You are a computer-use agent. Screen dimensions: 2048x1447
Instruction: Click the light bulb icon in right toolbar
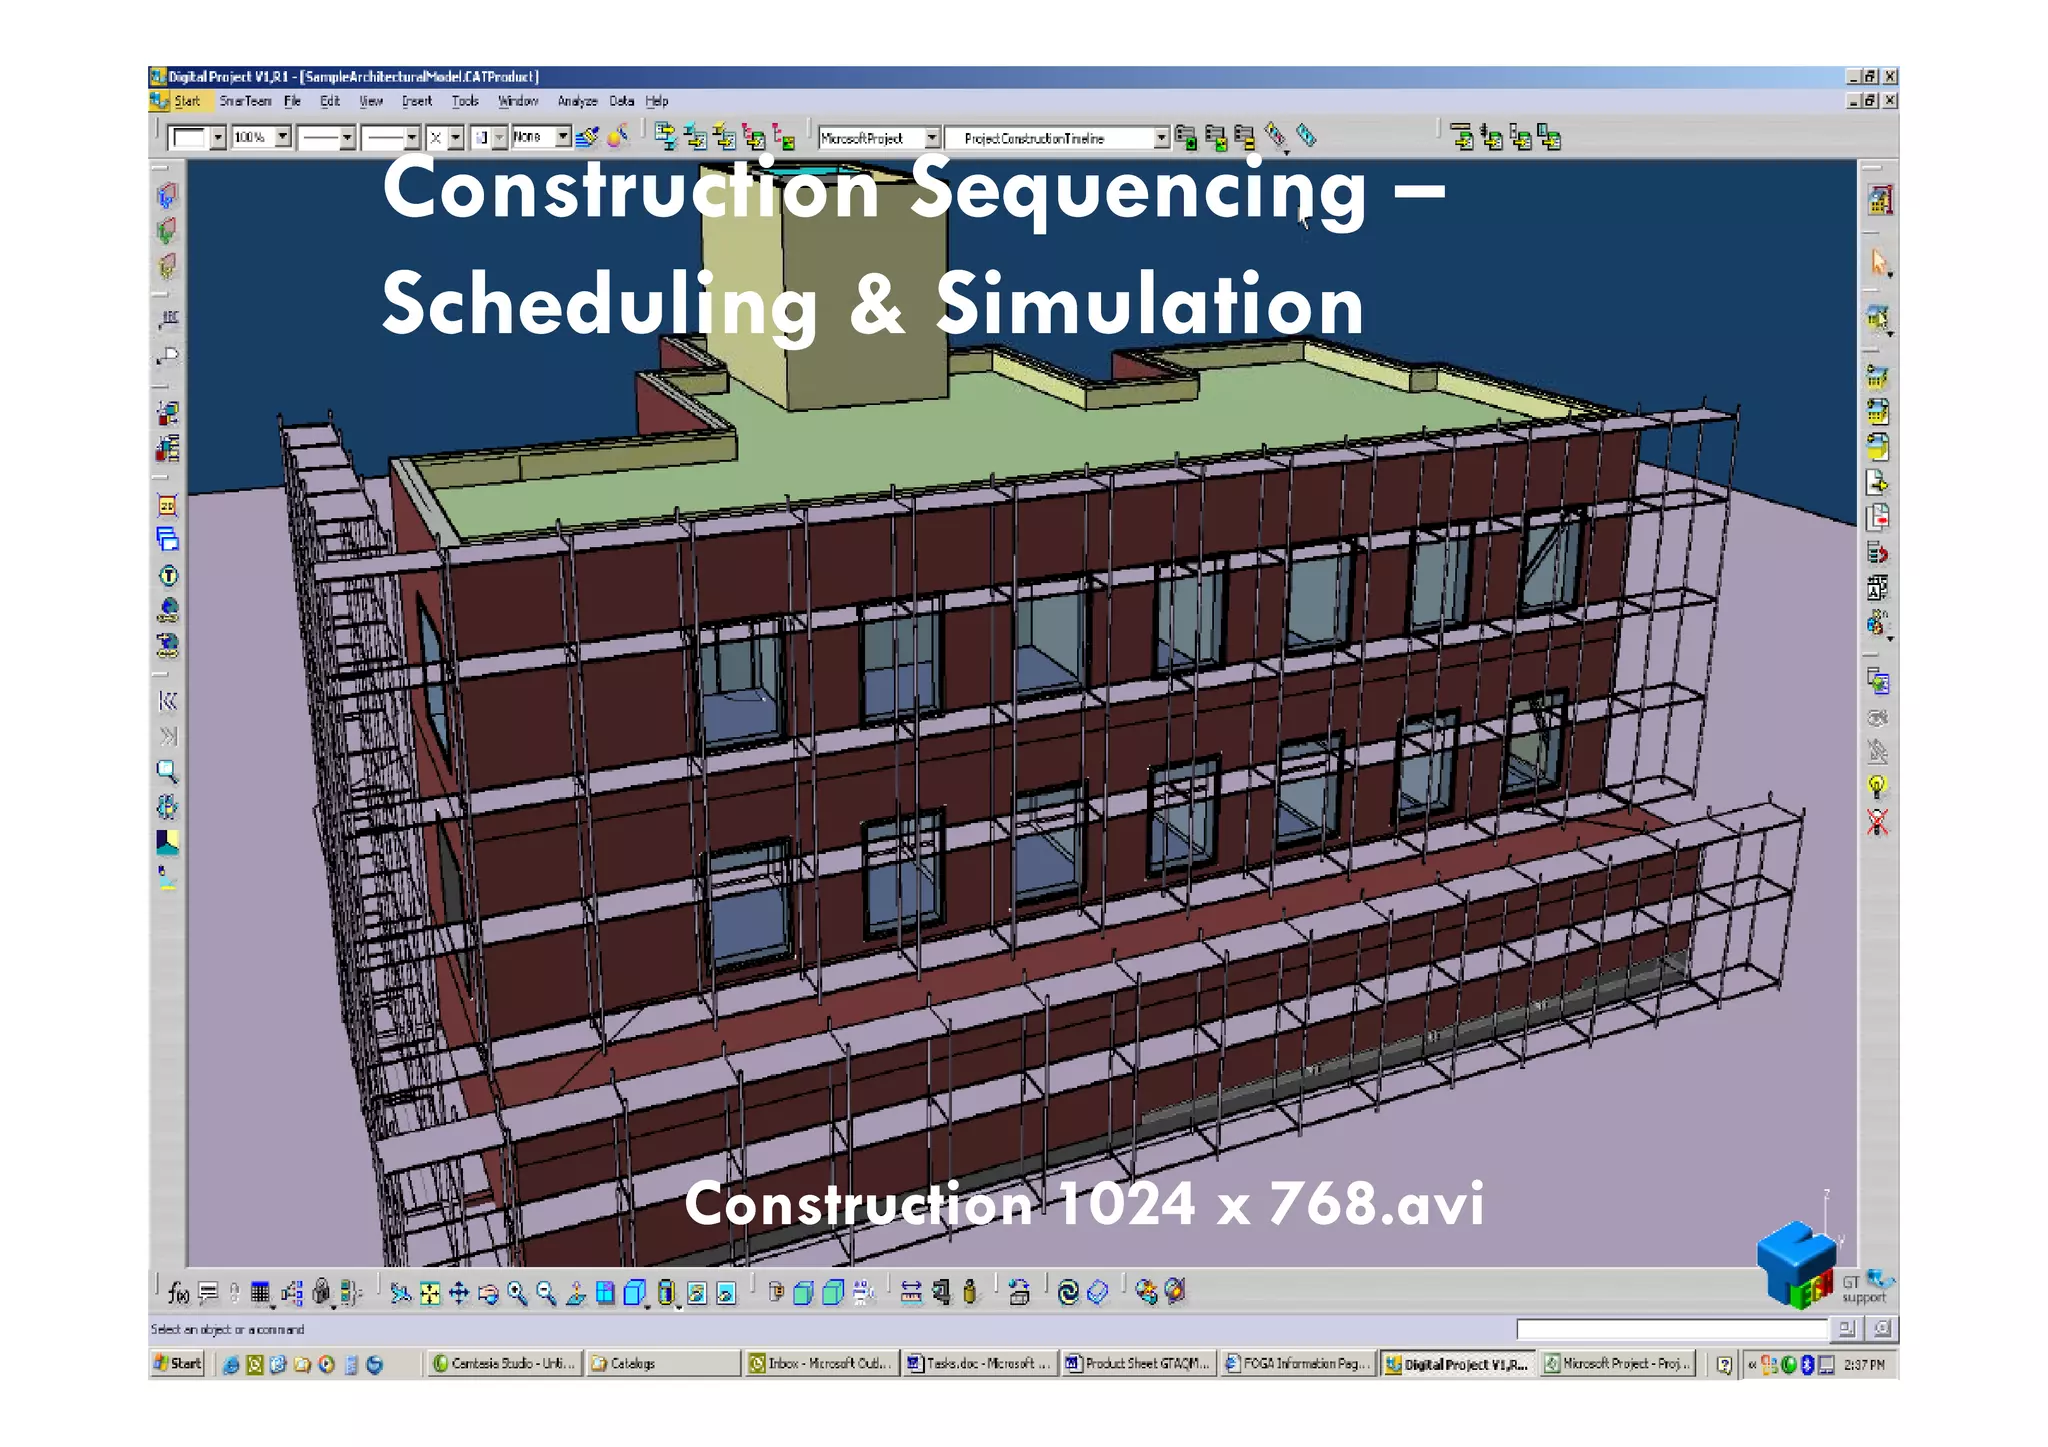click(x=1877, y=787)
